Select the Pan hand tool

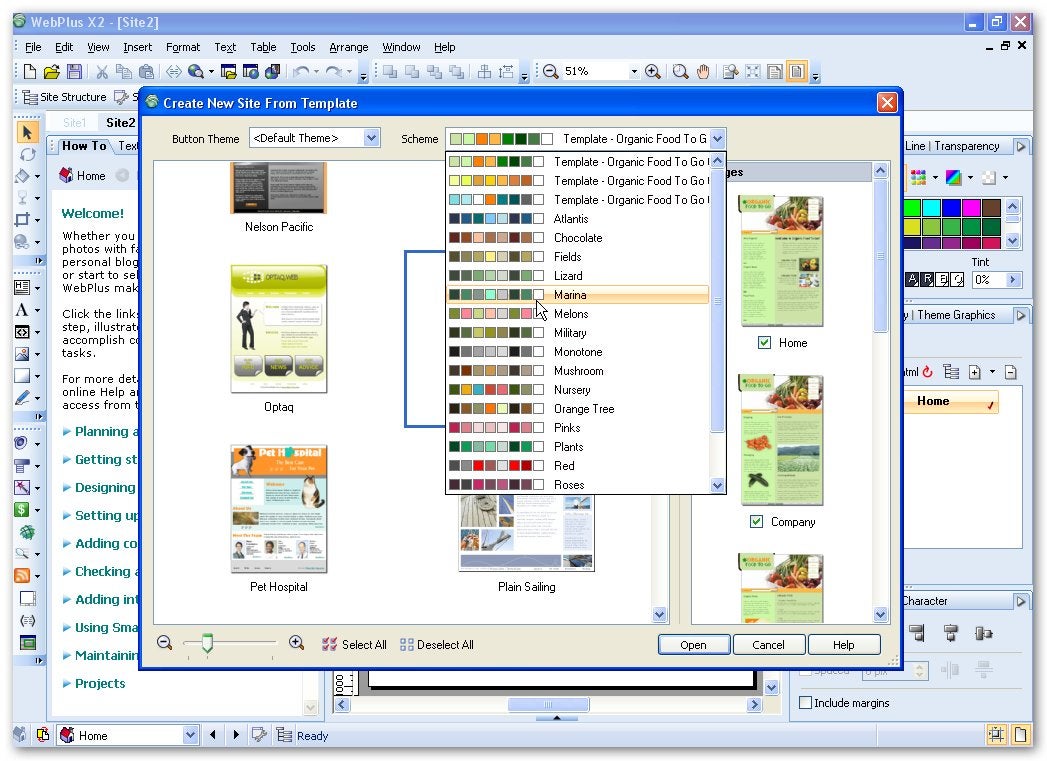tap(702, 71)
